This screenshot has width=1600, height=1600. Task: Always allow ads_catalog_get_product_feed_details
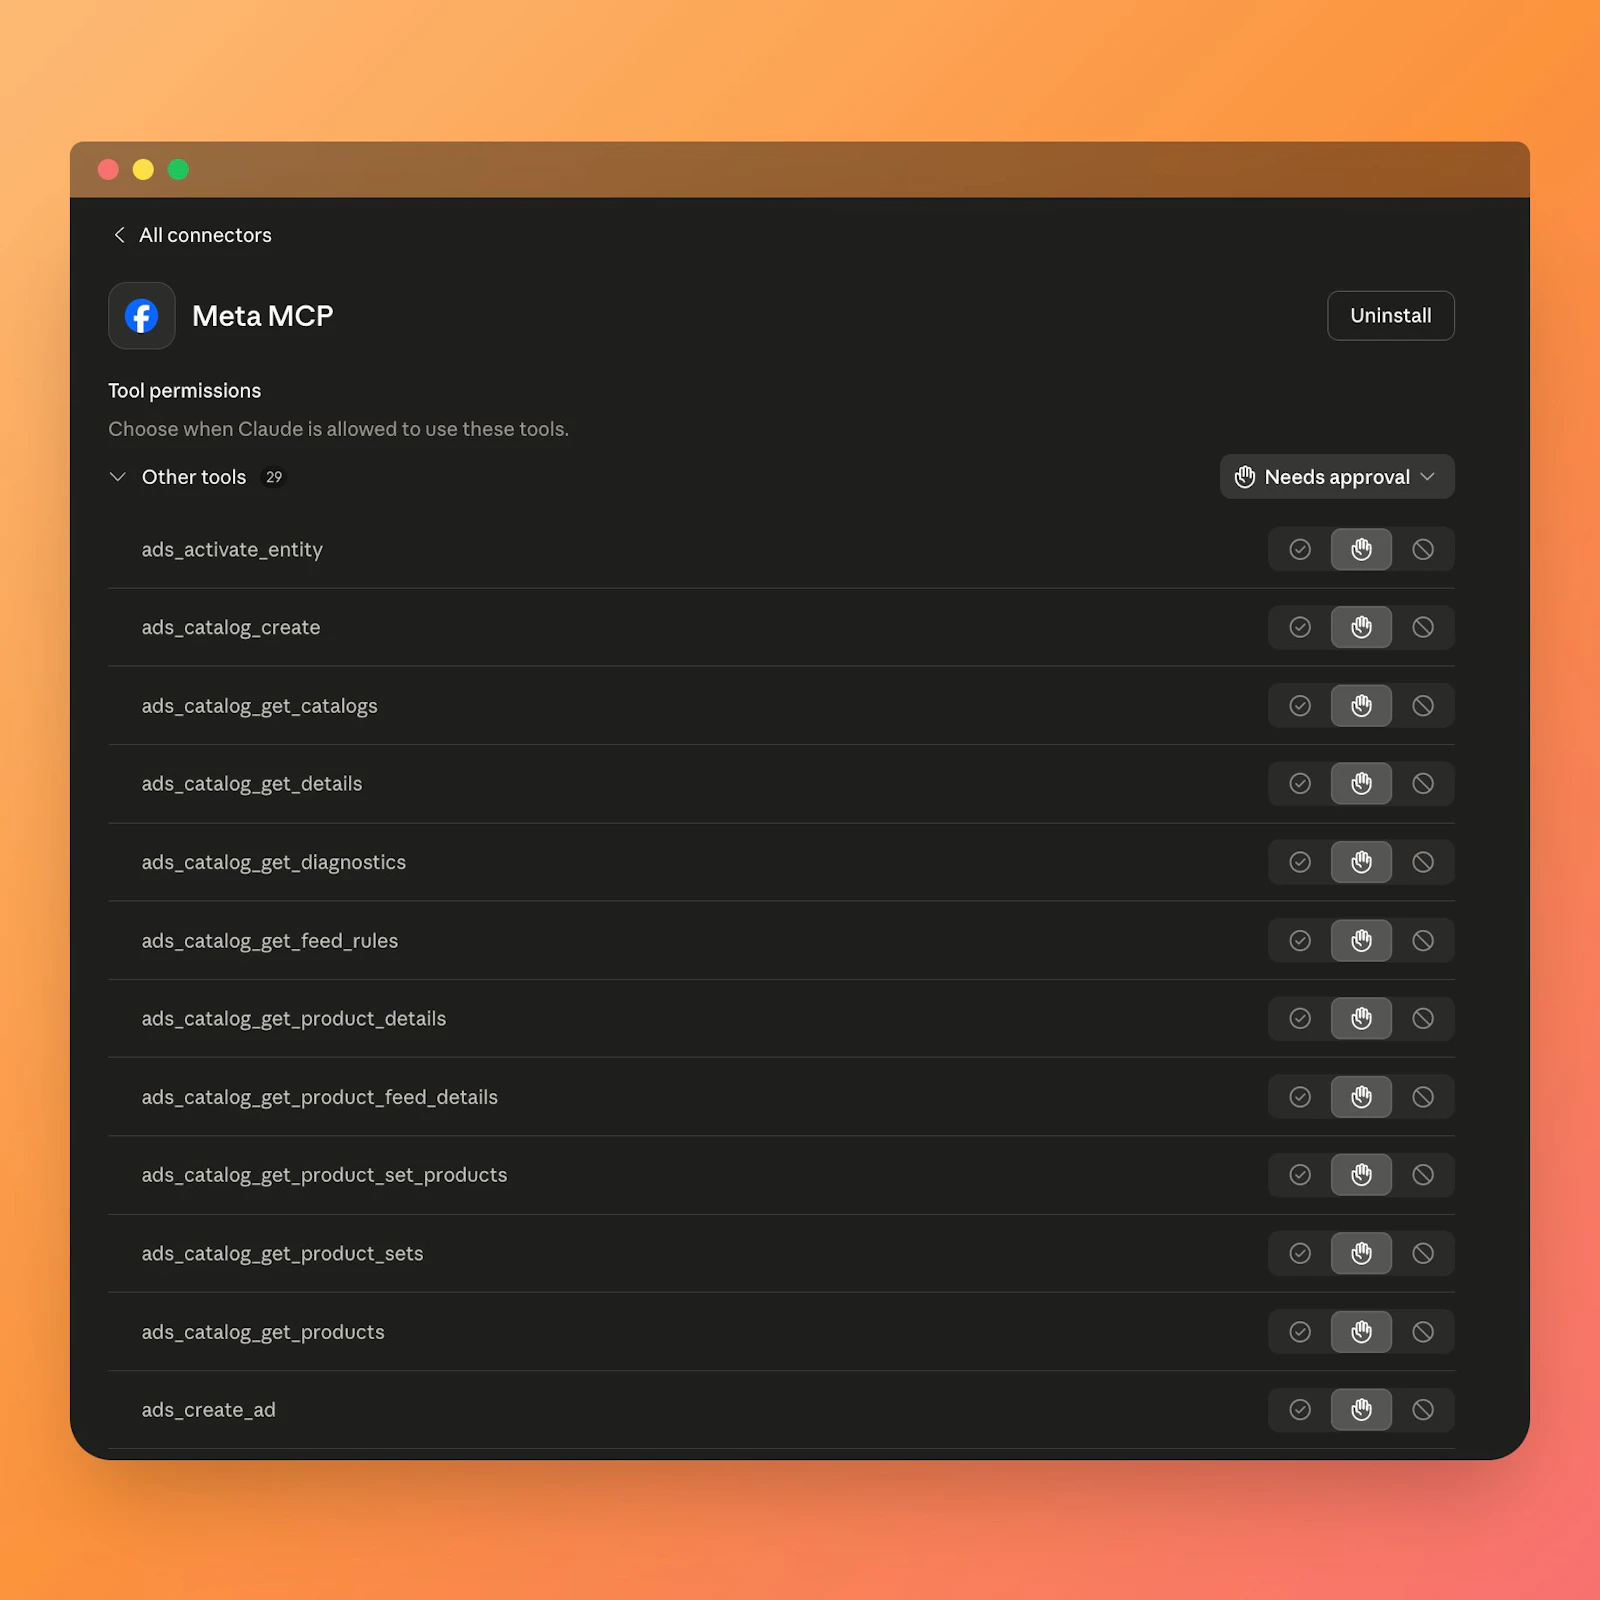[1300, 1097]
